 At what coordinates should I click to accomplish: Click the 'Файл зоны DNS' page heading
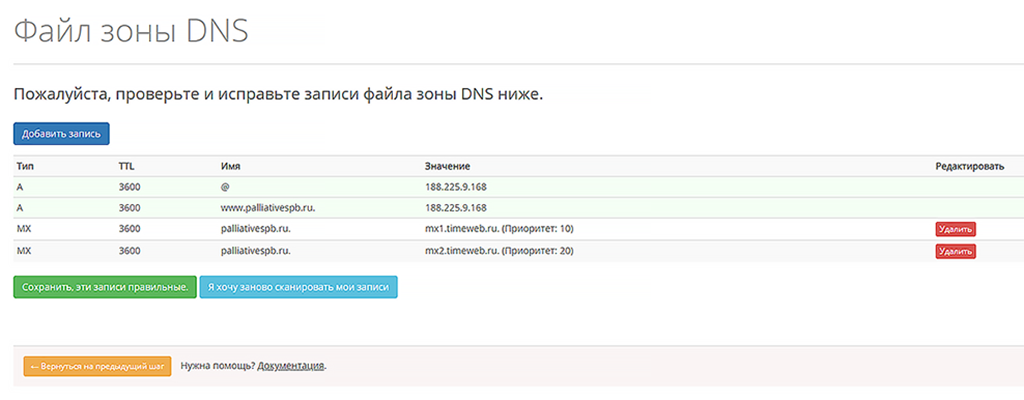click(x=130, y=31)
